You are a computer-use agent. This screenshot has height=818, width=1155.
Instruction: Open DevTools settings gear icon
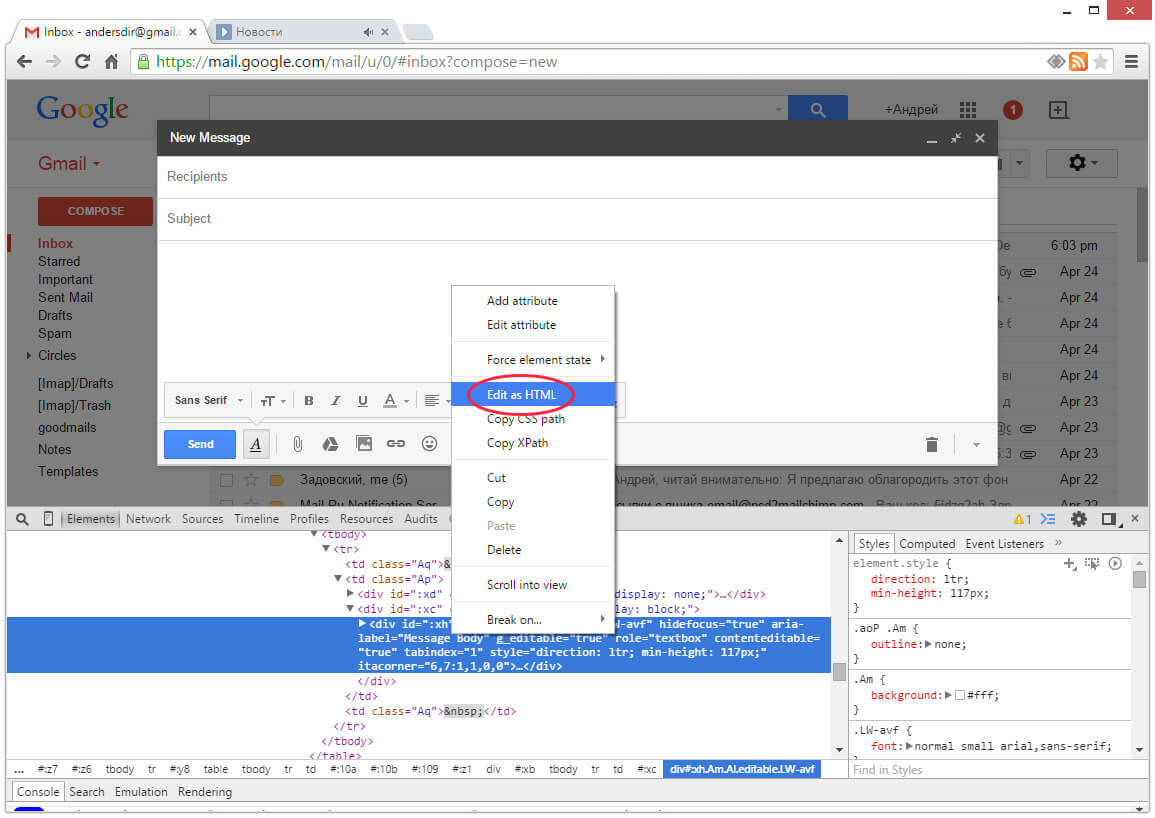tap(1078, 519)
